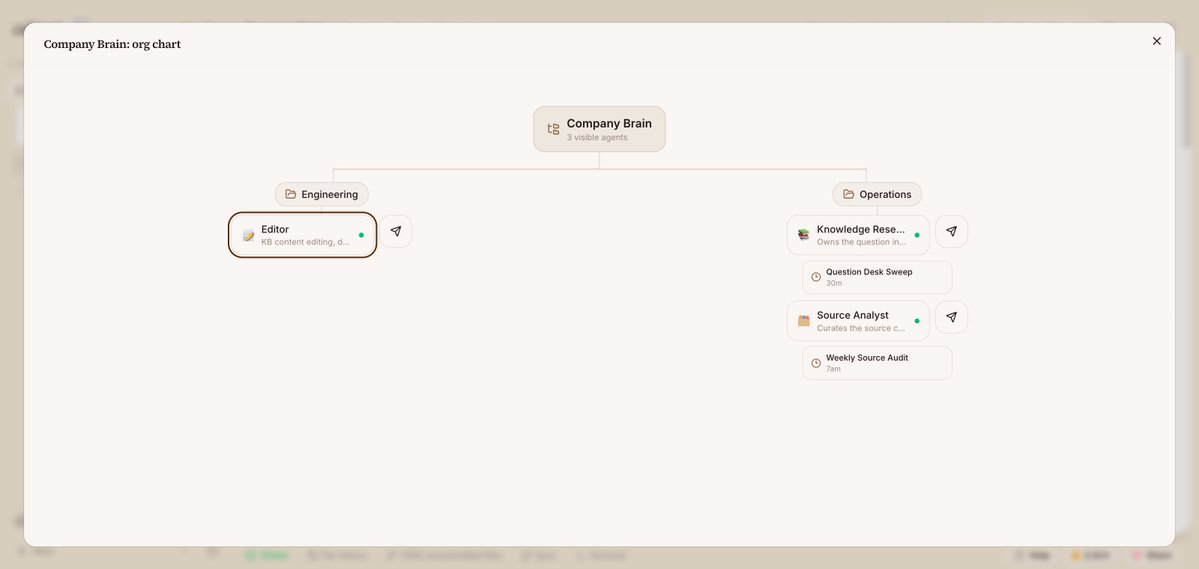Image resolution: width=1199 pixels, height=569 pixels.
Task: Open the Weekly Source Audit schedule
Action: (877, 363)
